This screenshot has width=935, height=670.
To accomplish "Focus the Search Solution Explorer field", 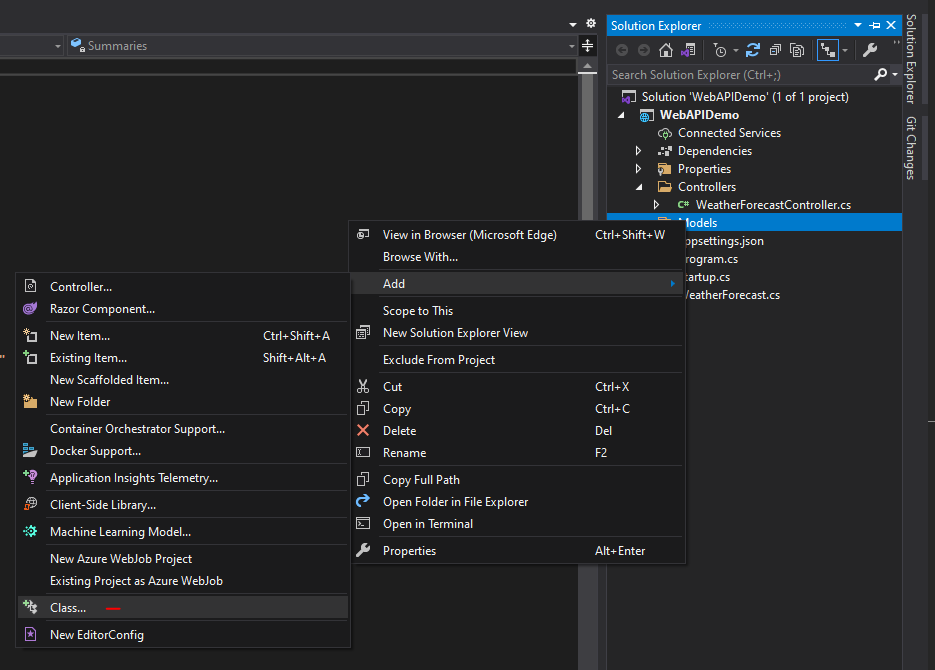I will click(x=741, y=75).
